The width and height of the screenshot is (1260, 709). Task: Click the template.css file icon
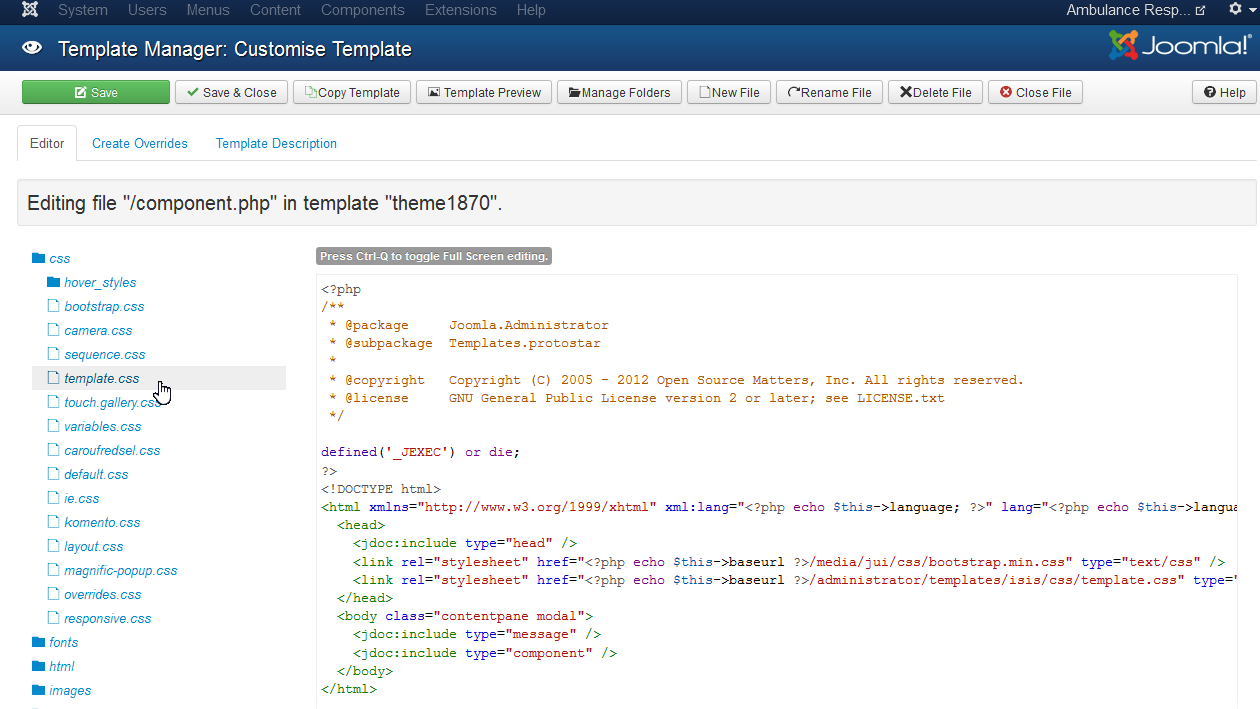(54, 378)
